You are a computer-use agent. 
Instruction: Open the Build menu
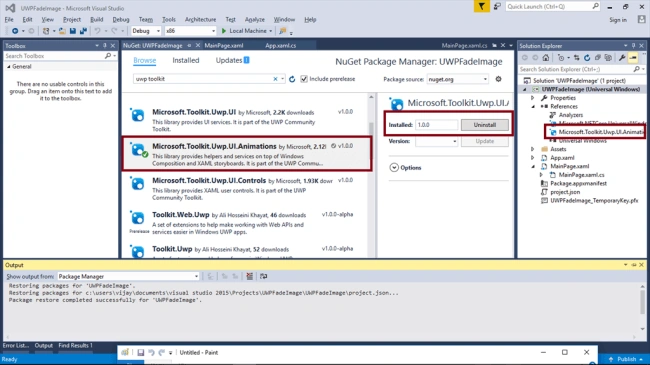pos(97,19)
